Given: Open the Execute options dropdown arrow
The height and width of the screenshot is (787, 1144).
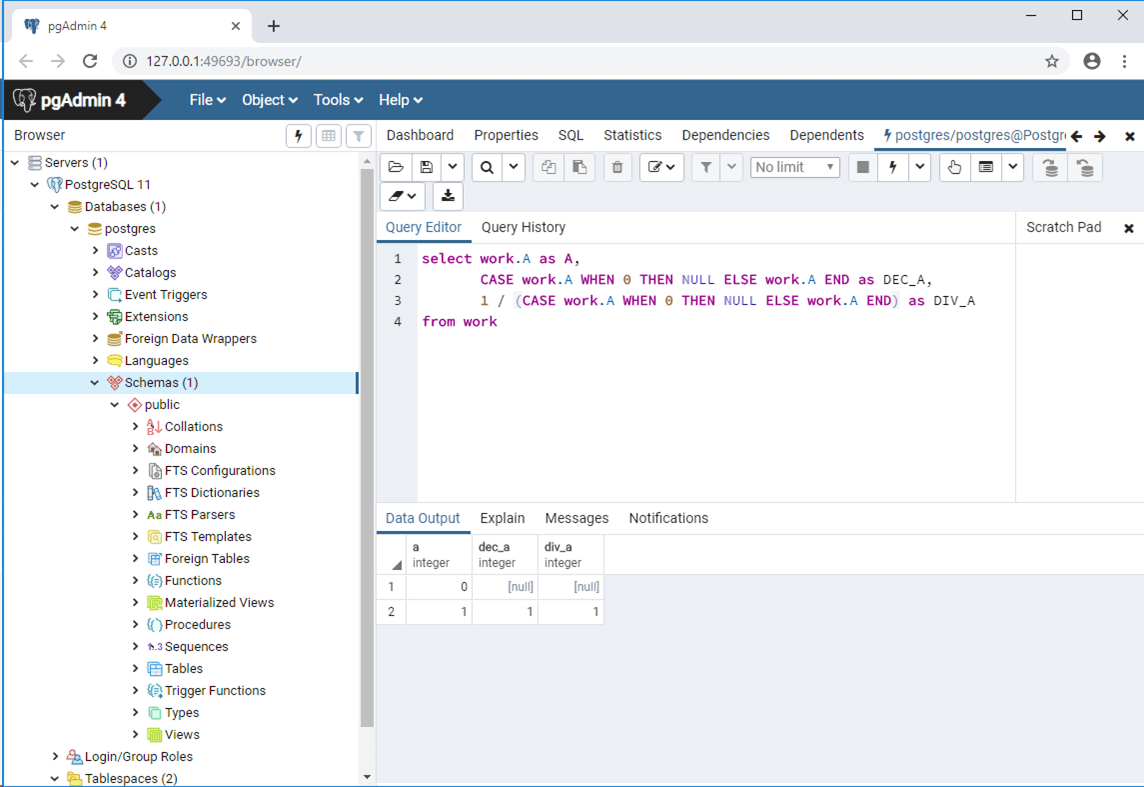Looking at the screenshot, I should [919, 167].
